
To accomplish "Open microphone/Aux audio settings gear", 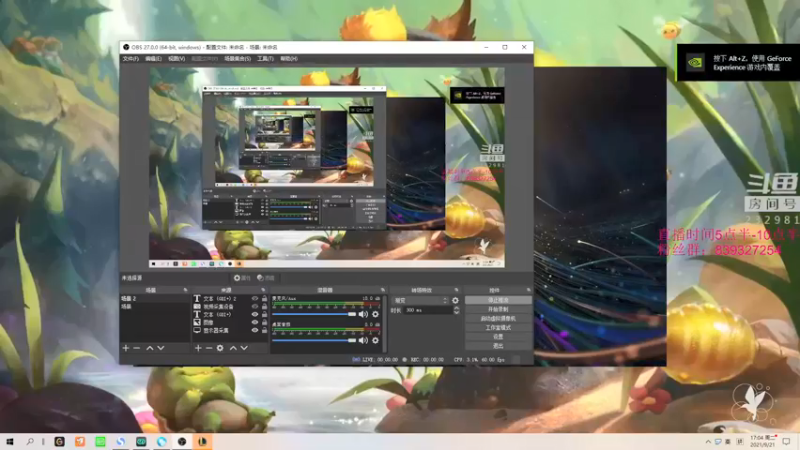I will pos(376,314).
